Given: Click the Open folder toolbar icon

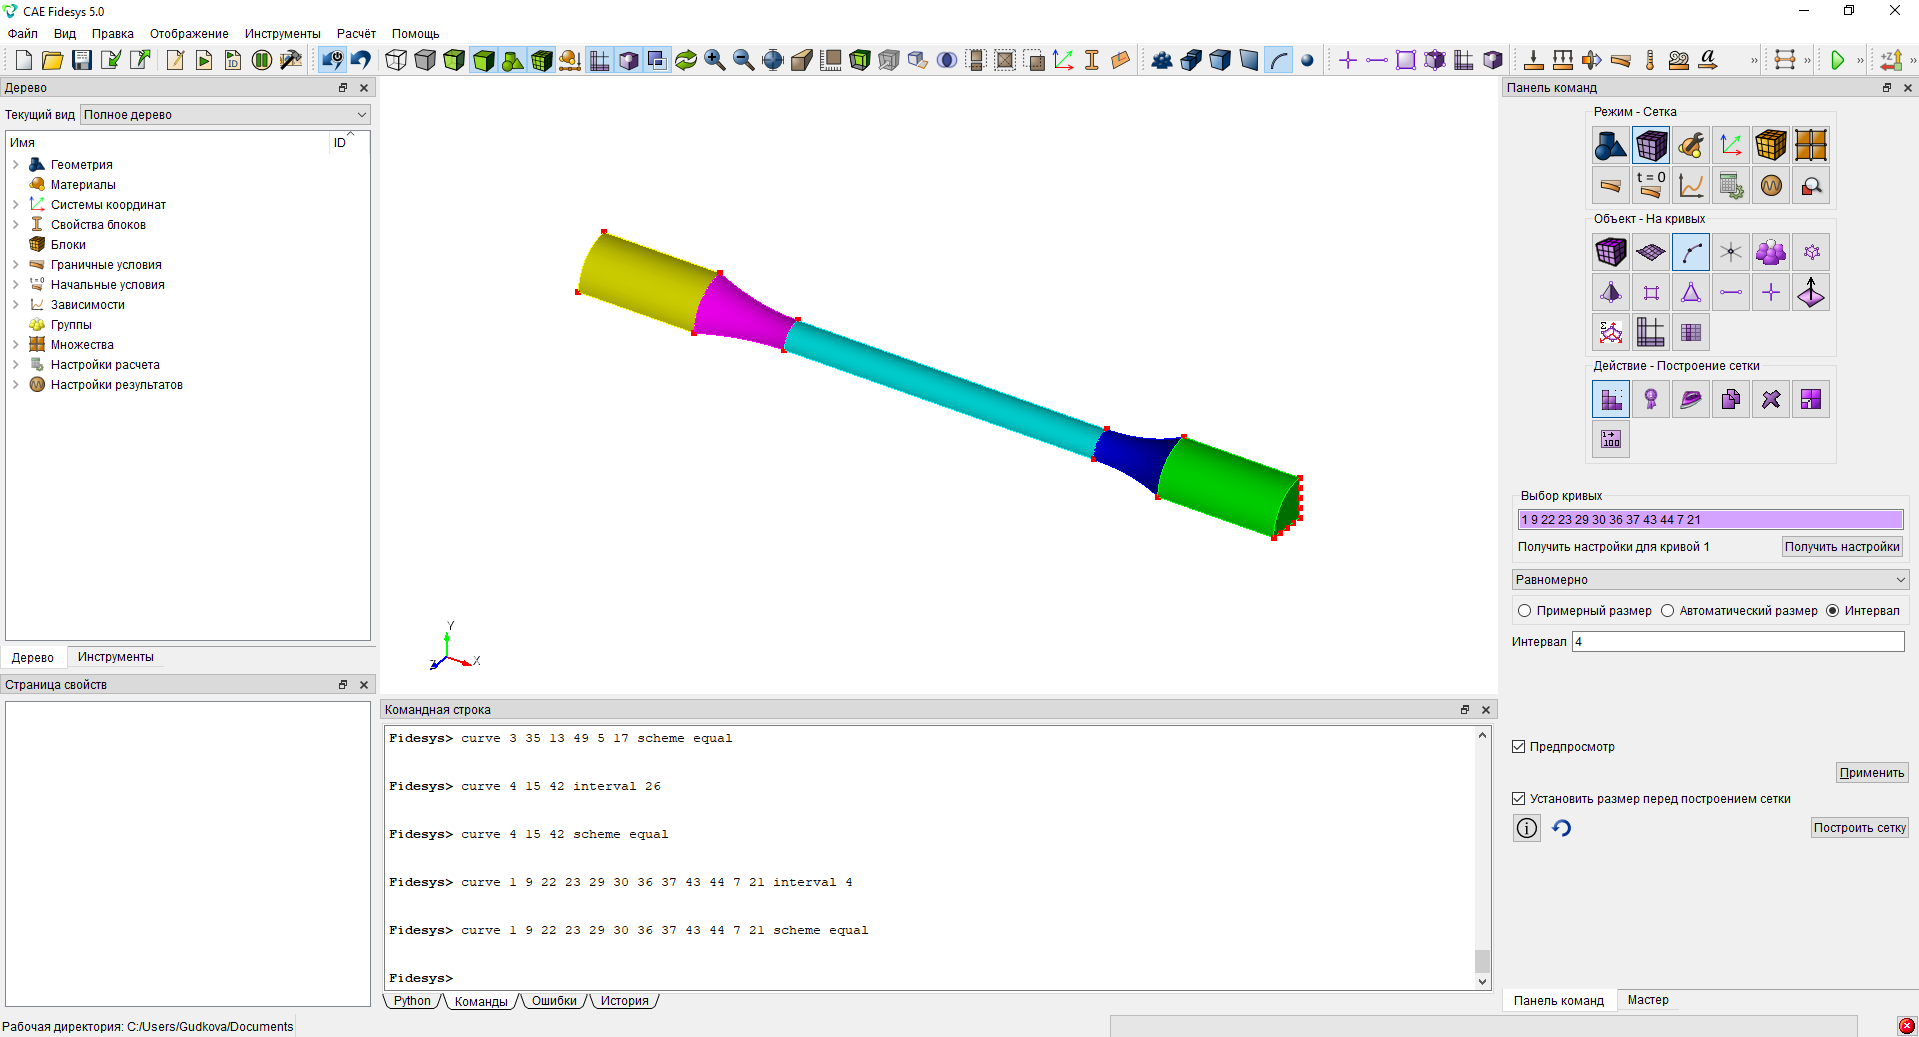Looking at the screenshot, I should [53, 60].
